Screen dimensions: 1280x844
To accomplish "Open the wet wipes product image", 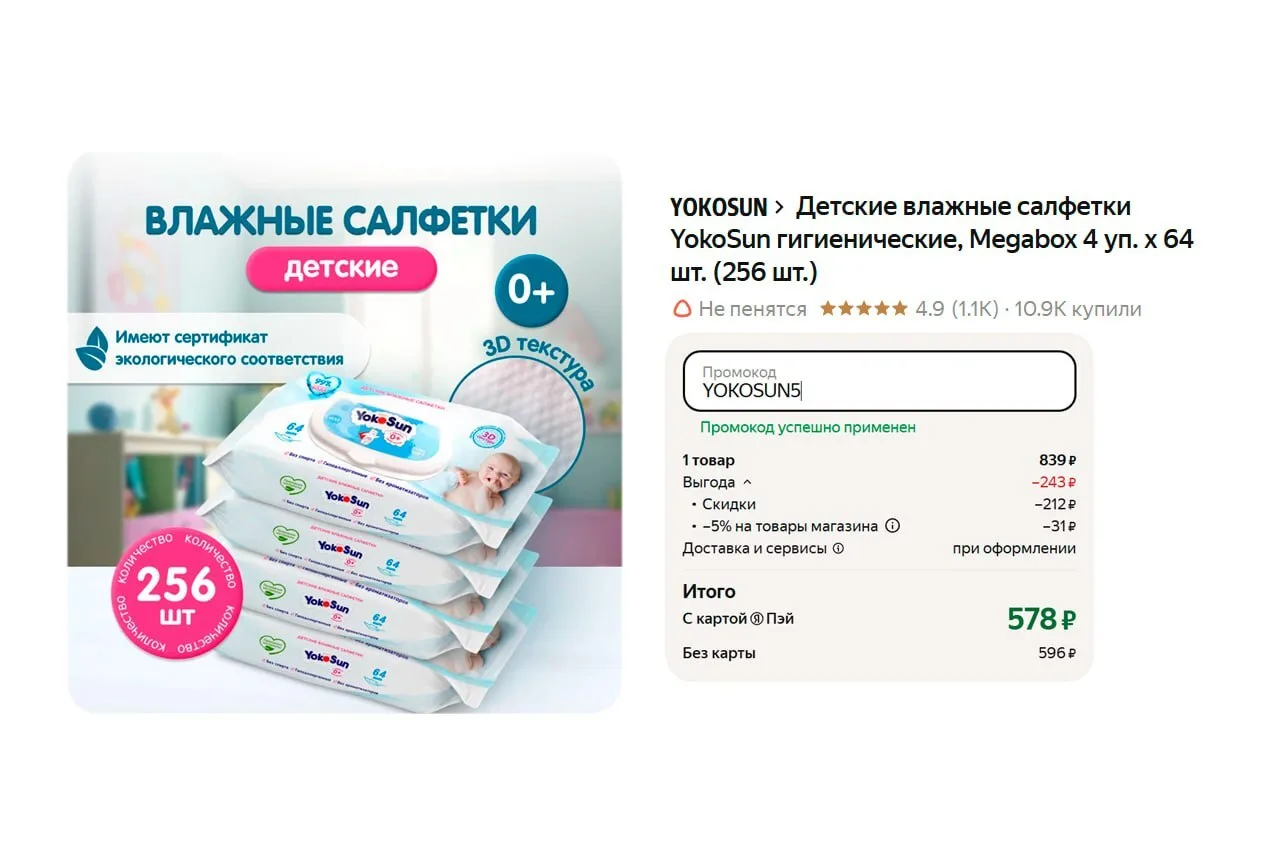I will pyautogui.click(x=345, y=433).
